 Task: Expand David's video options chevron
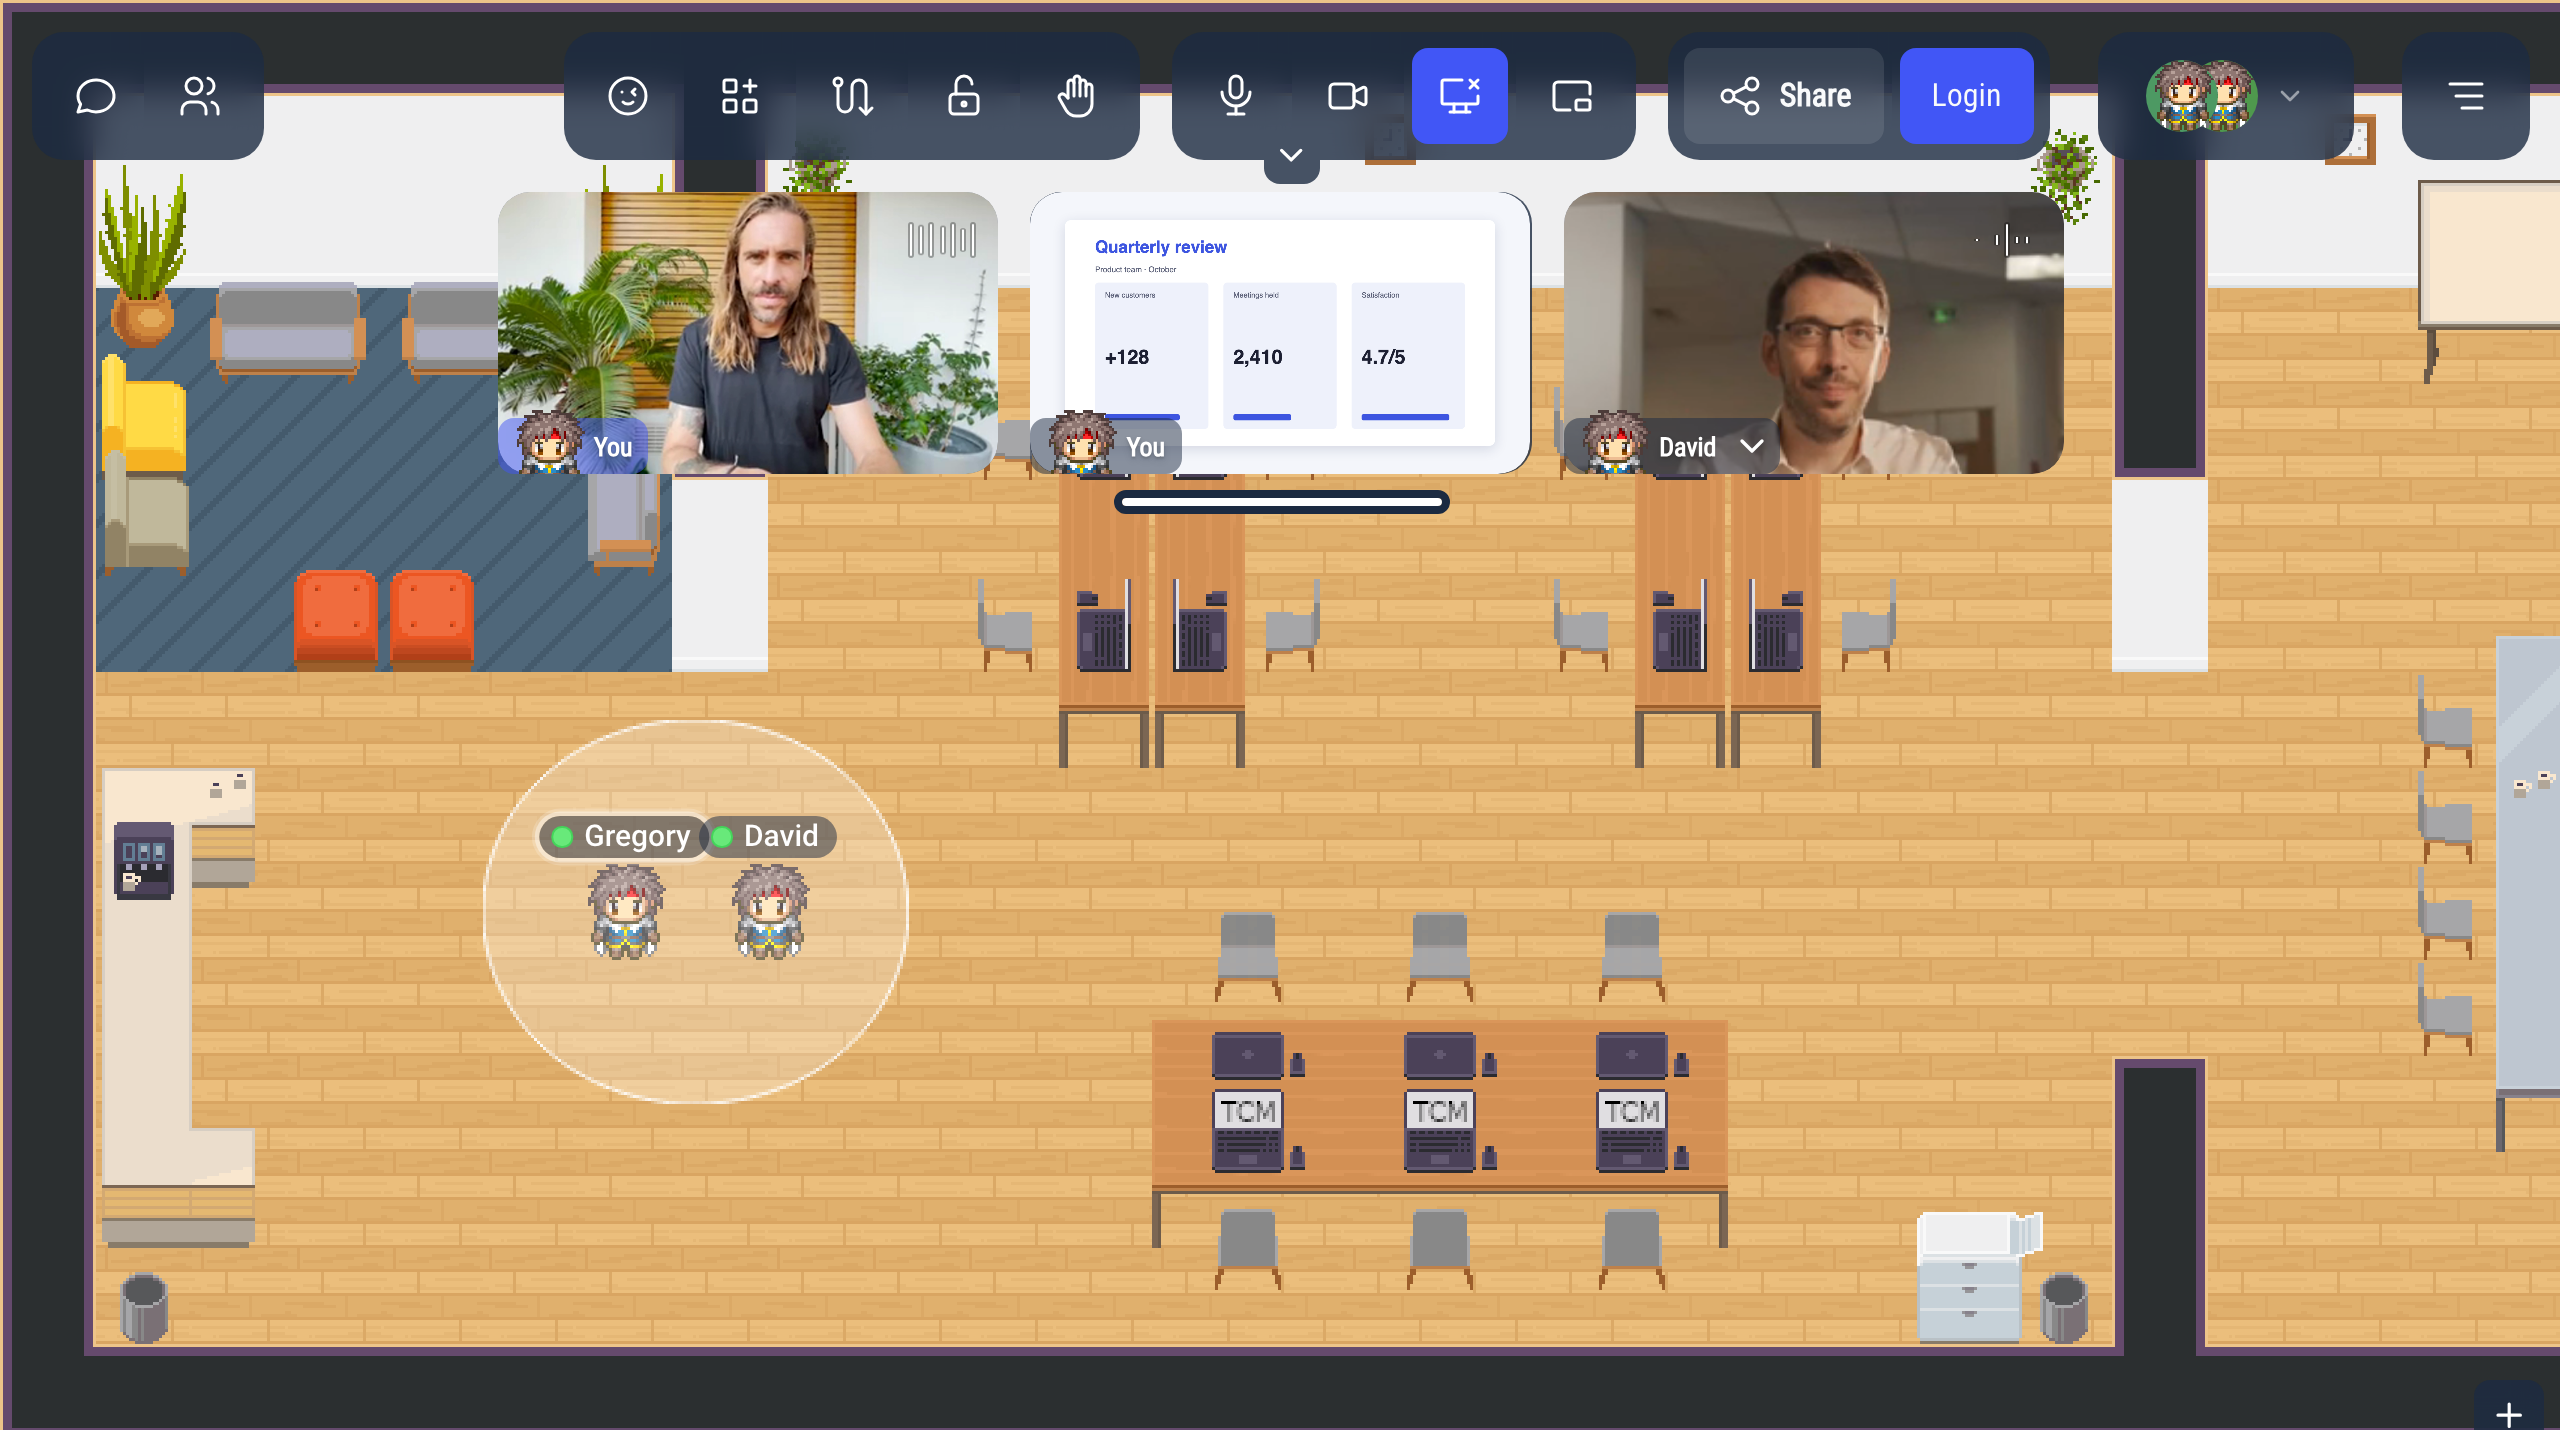click(1752, 446)
